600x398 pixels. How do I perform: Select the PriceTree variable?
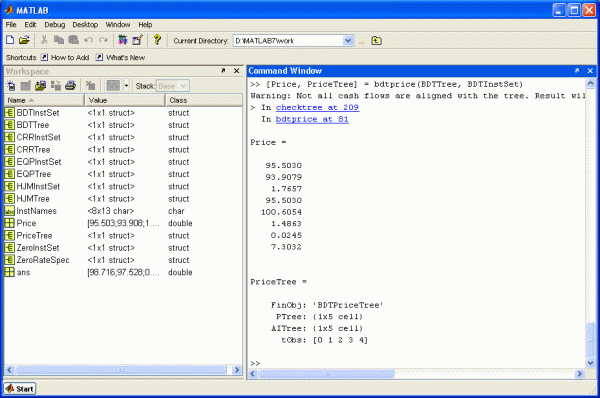(123, 235)
